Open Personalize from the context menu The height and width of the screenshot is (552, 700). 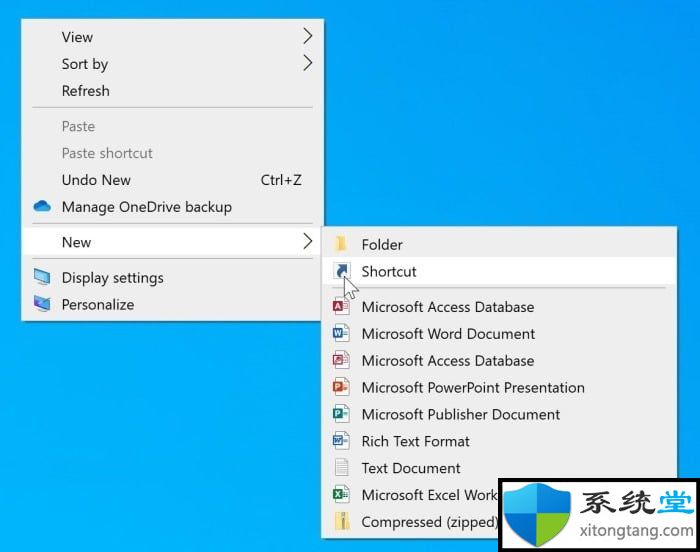click(172, 305)
